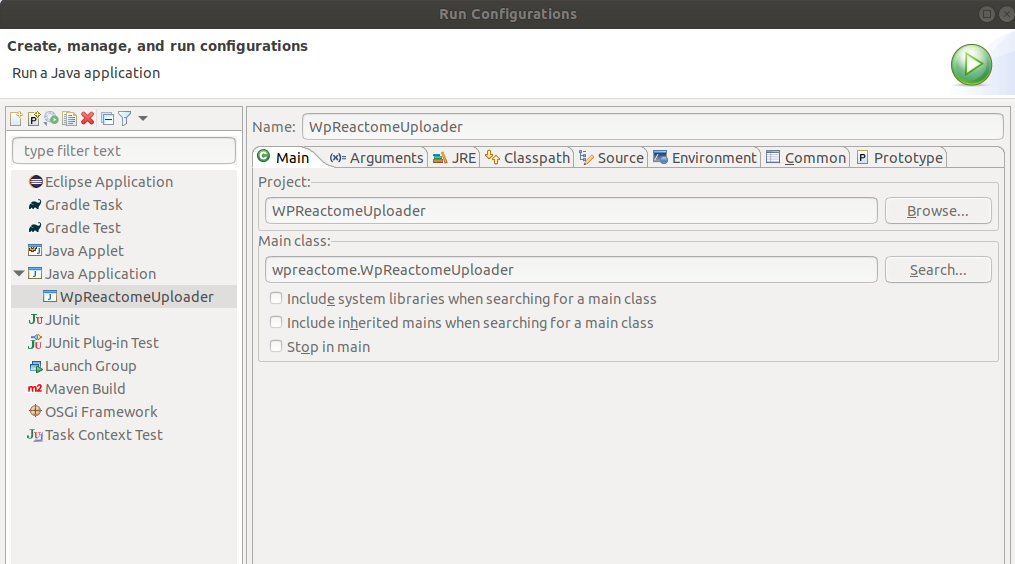Click the Task Context Test icon
This screenshot has height=564, width=1015.
[35, 434]
